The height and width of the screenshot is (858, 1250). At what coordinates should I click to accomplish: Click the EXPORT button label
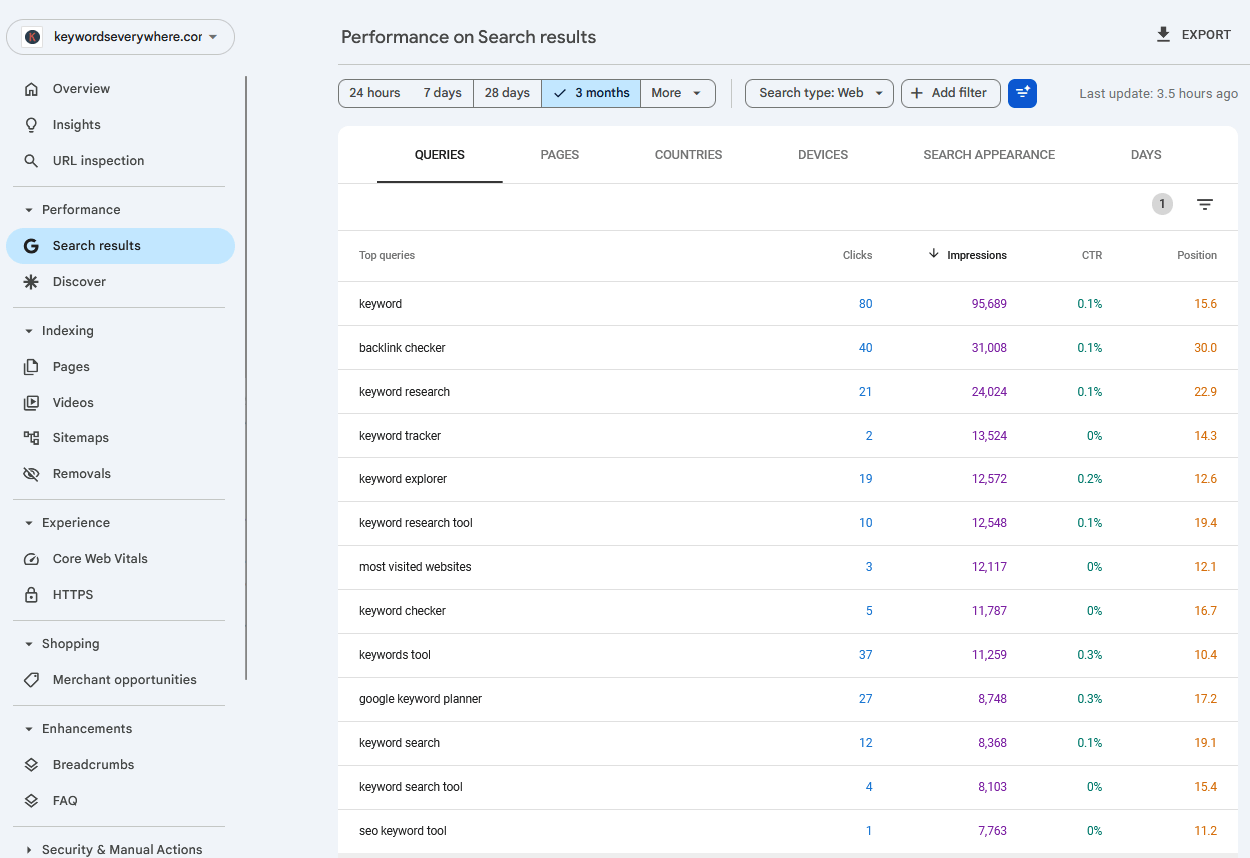(1206, 35)
